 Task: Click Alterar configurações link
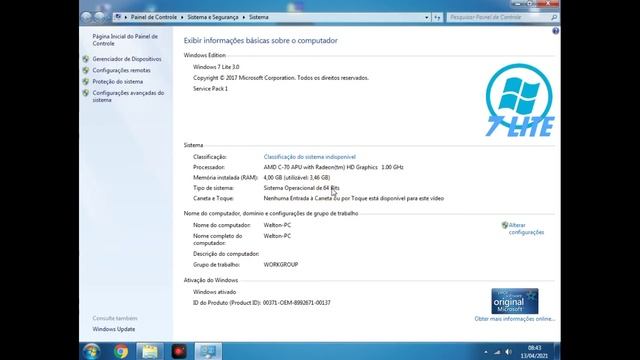526,229
